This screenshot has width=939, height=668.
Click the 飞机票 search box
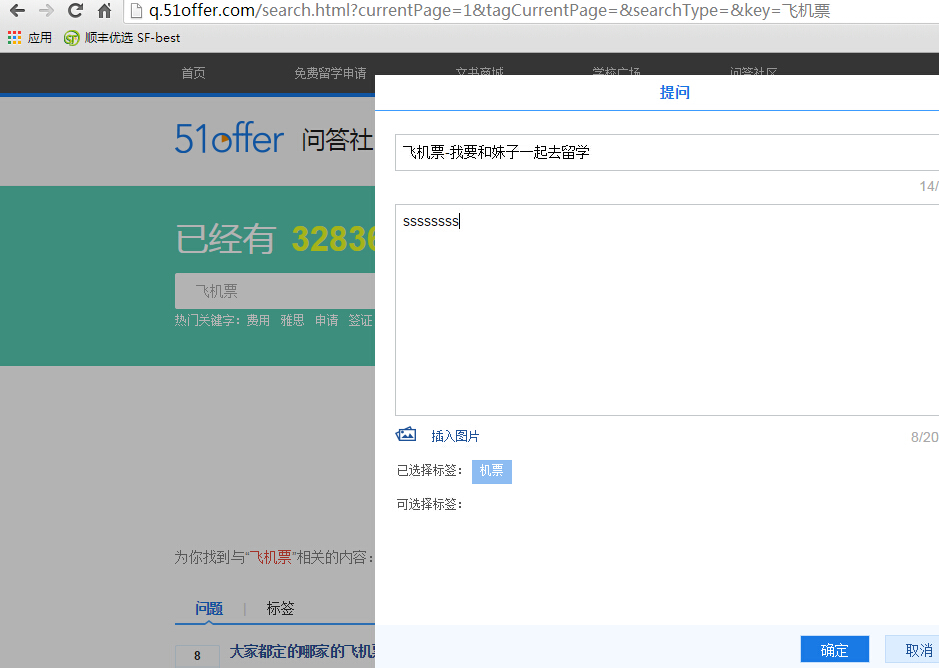pyautogui.click(x=275, y=291)
